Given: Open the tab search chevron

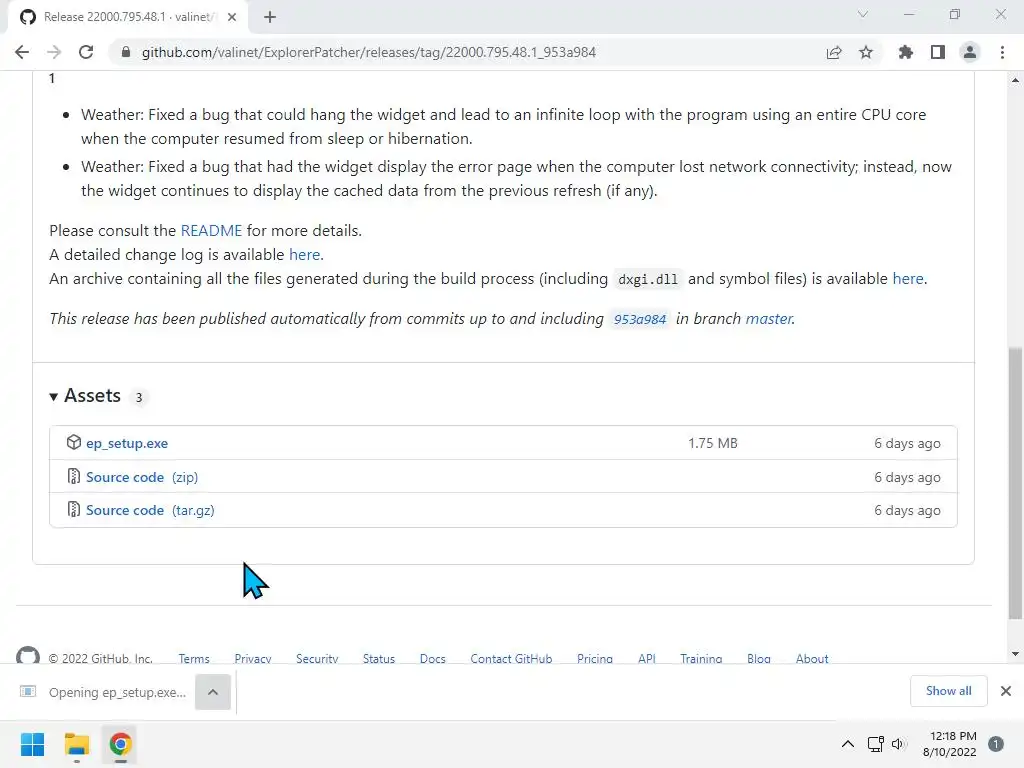Looking at the screenshot, I should [863, 14].
